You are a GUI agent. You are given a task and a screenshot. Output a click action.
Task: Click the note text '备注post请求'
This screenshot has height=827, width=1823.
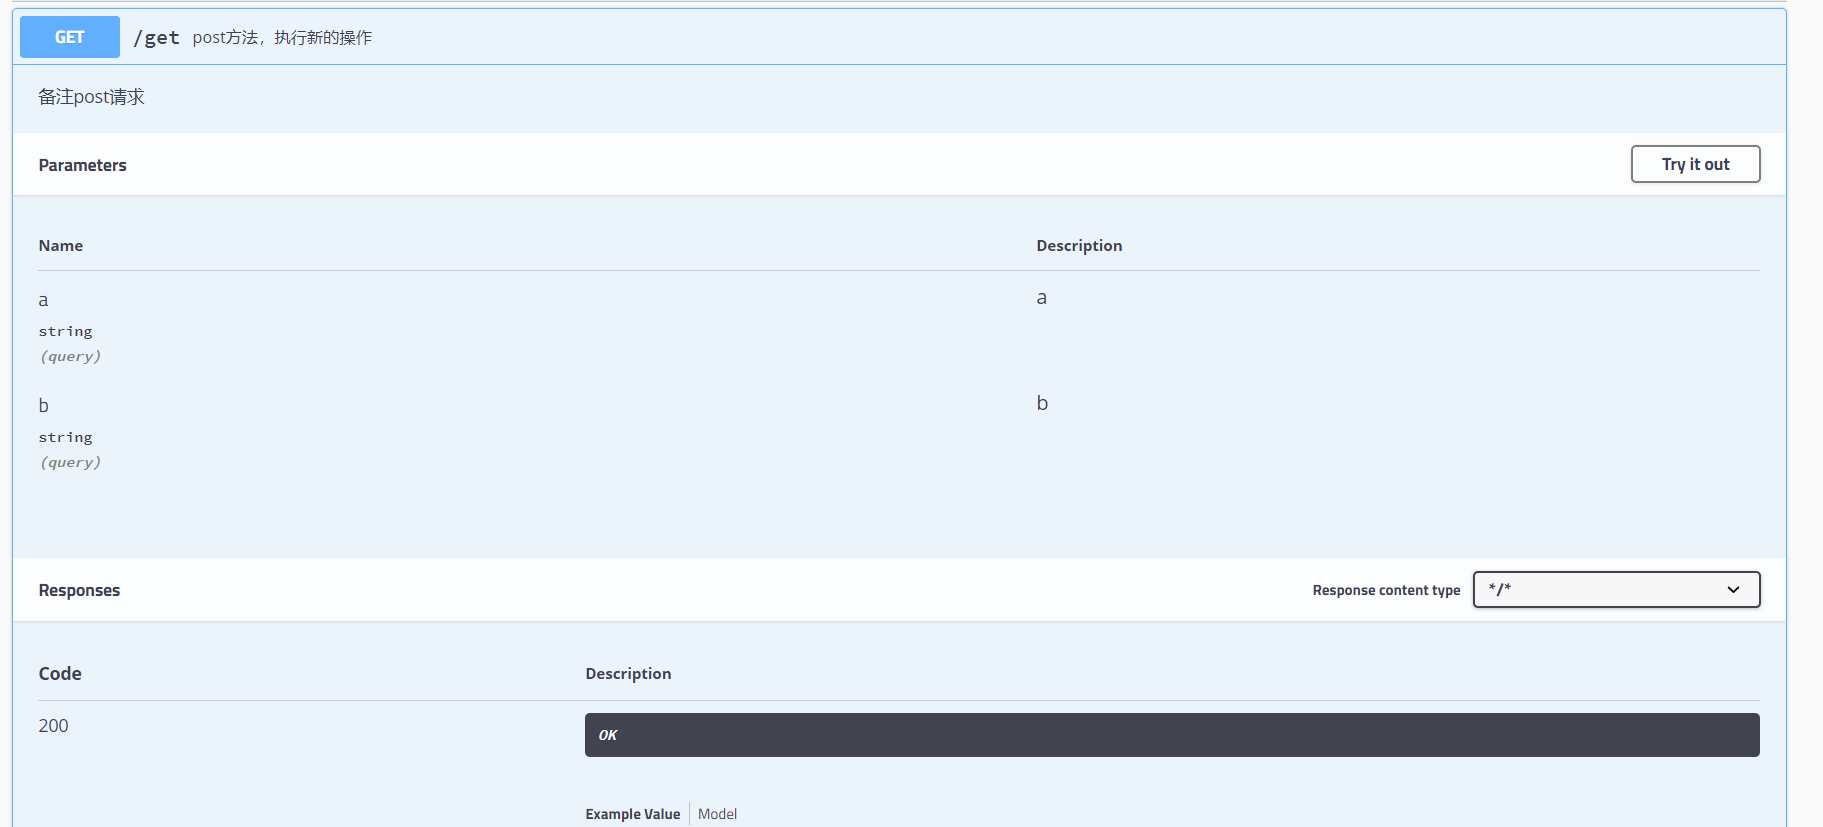coord(91,97)
